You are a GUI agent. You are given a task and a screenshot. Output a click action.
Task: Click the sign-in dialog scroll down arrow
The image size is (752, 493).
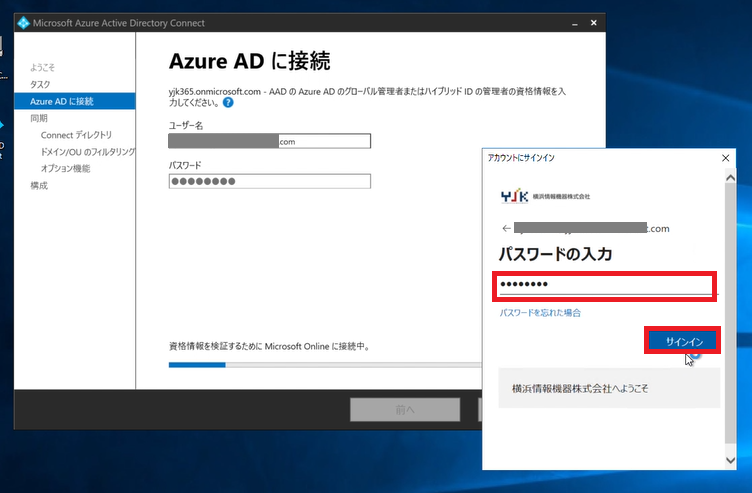[x=730, y=460]
